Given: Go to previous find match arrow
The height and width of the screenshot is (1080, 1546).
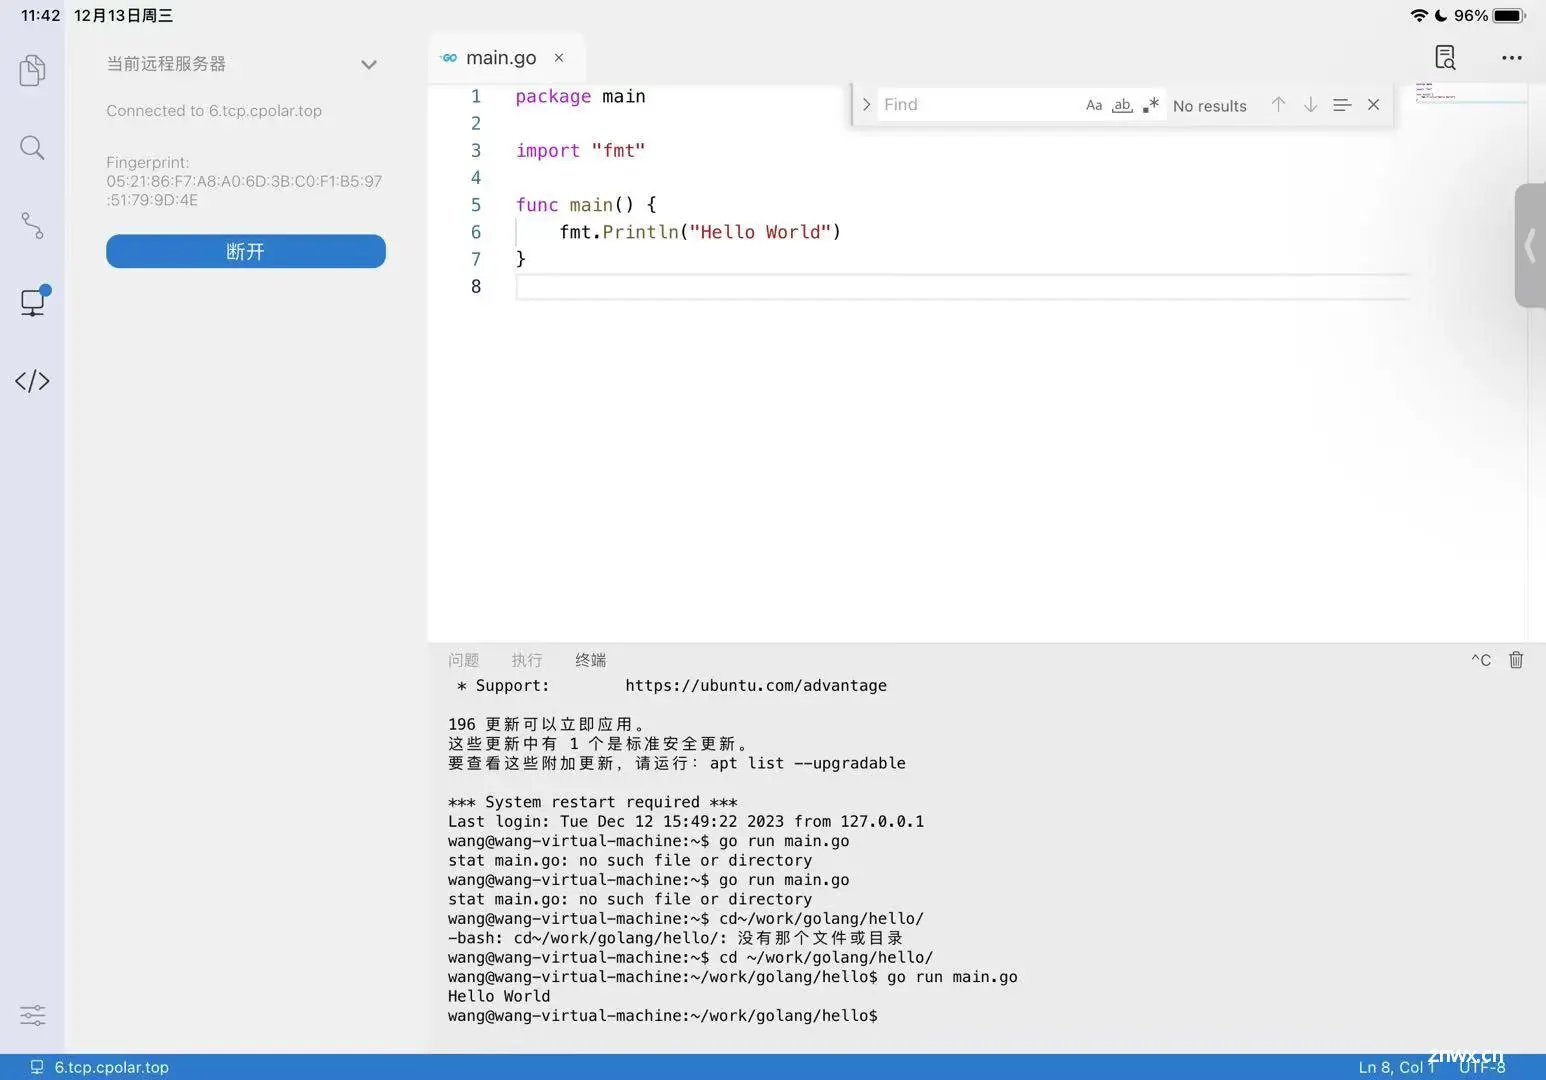Looking at the screenshot, I should (x=1278, y=104).
